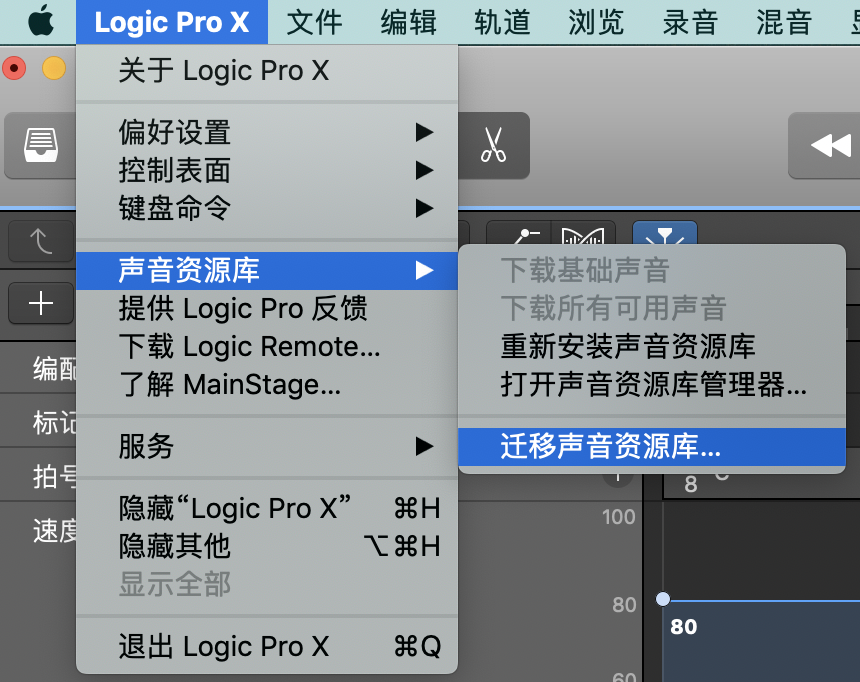The height and width of the screenshot is (682, 860).
Task: Click 退出 Logic Pro X
Action: tap(224, 646)
